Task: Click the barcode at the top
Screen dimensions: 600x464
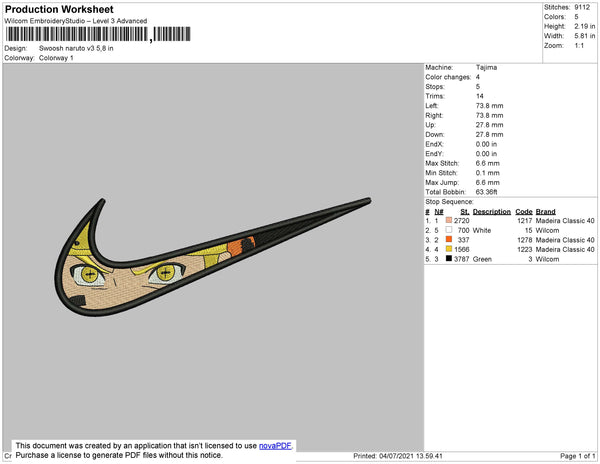Action: [98, 34]
